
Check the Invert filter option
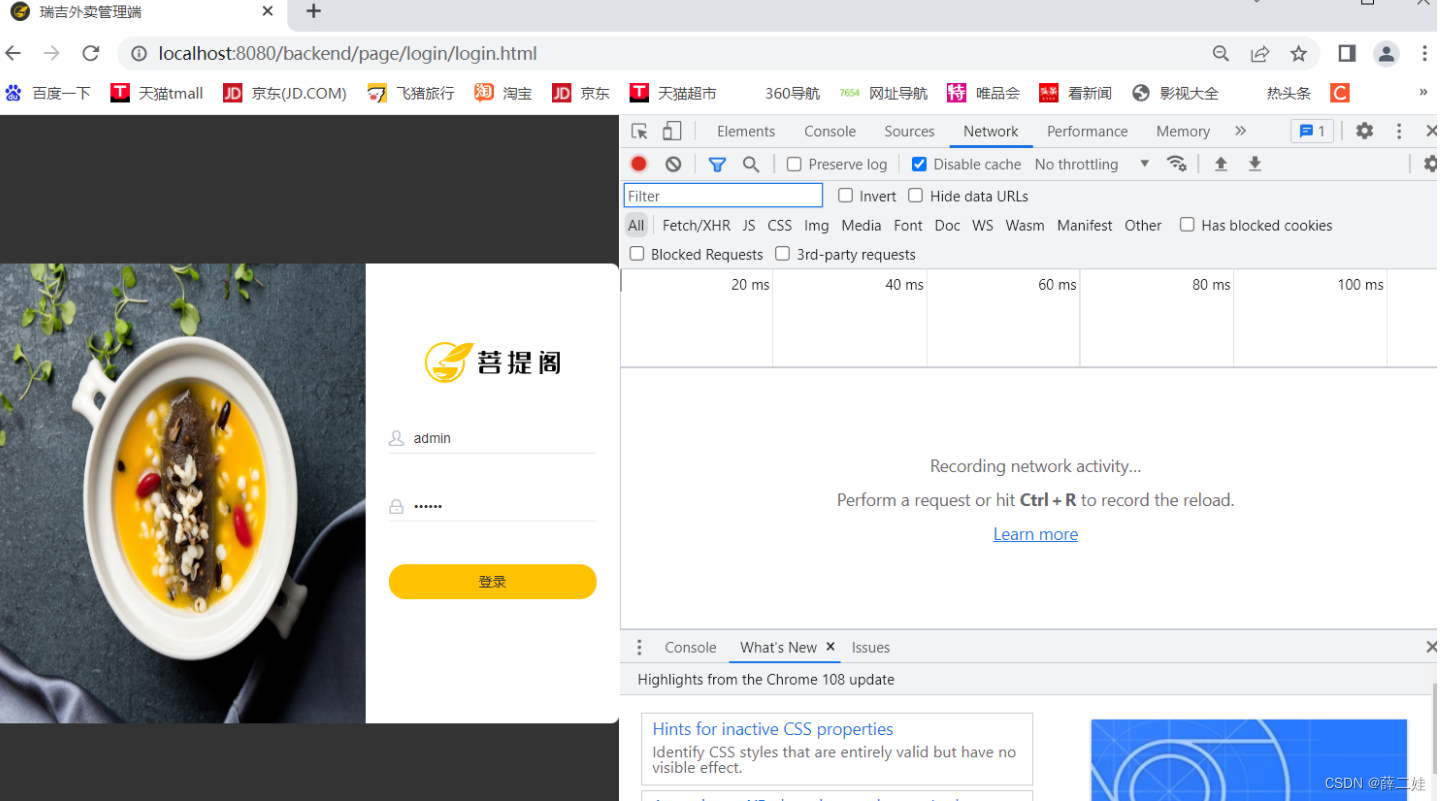coord(846,195)
